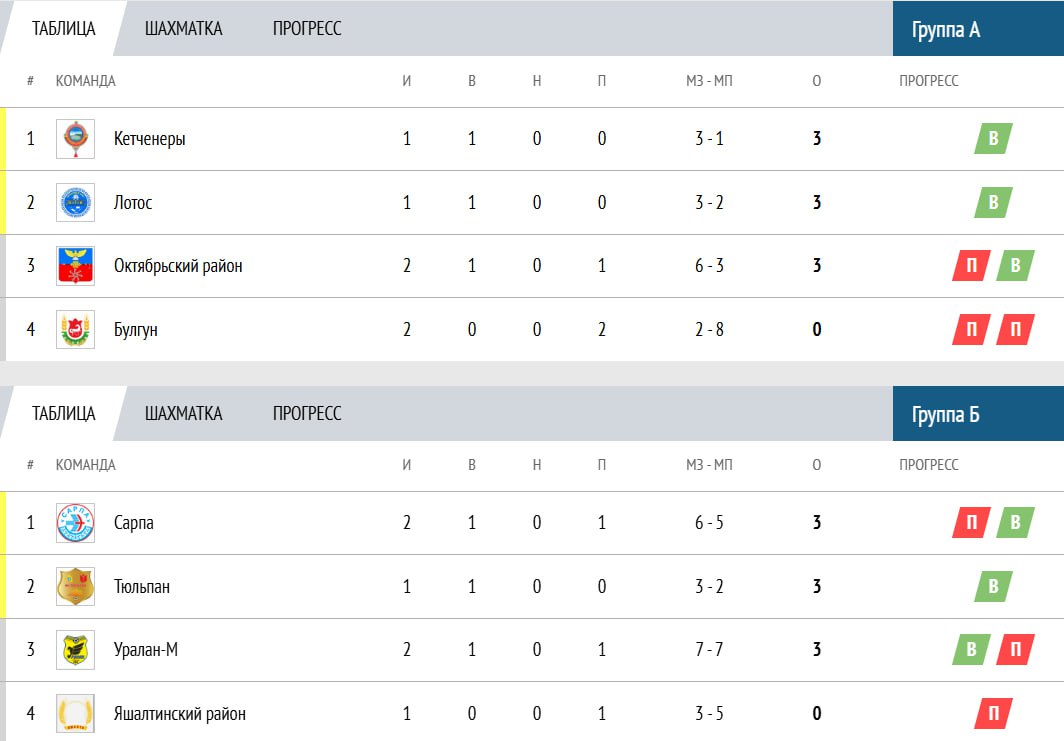Click Яшалтинский район red П result badge
Viewport: 1064px width, 741px height.
point(993,713)
